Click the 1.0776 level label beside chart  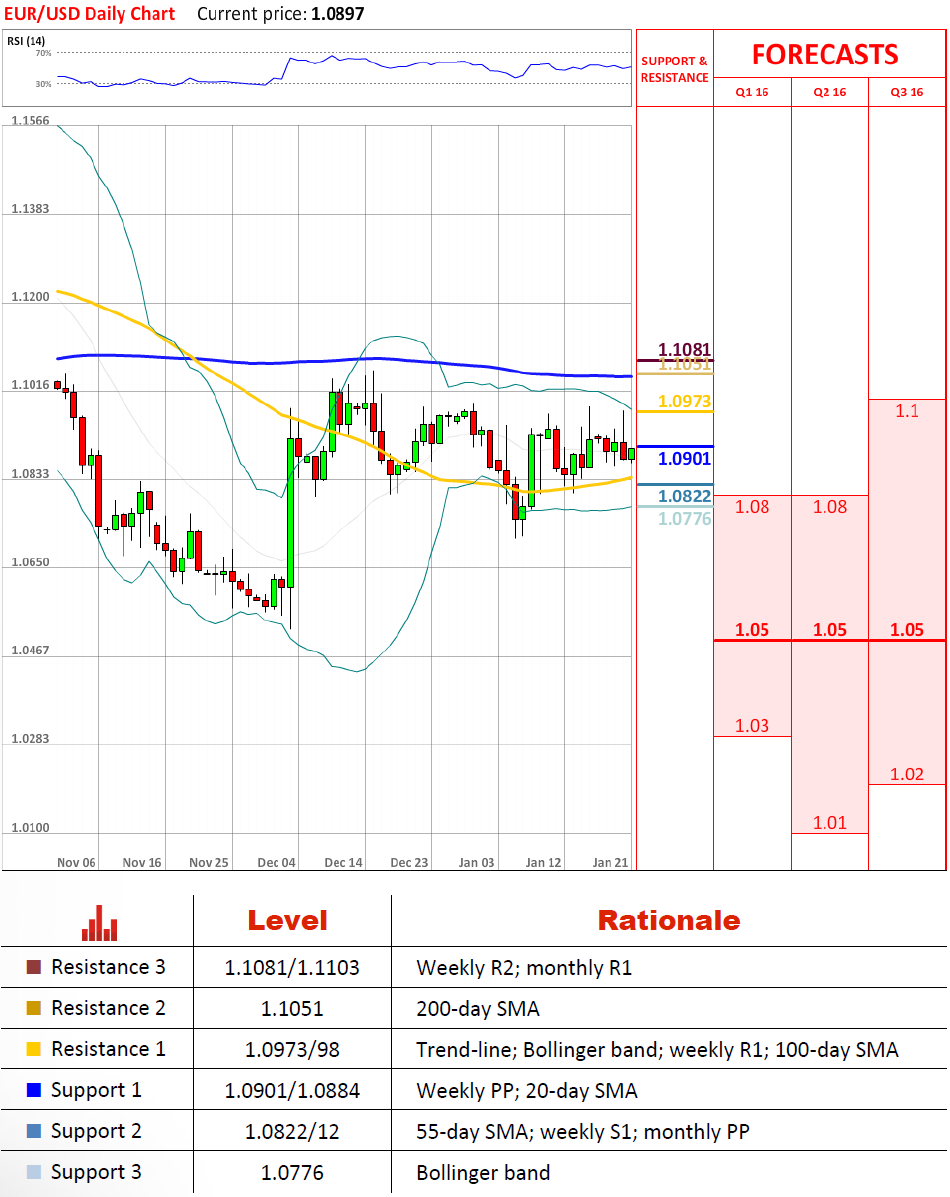(x=684, y=519)
